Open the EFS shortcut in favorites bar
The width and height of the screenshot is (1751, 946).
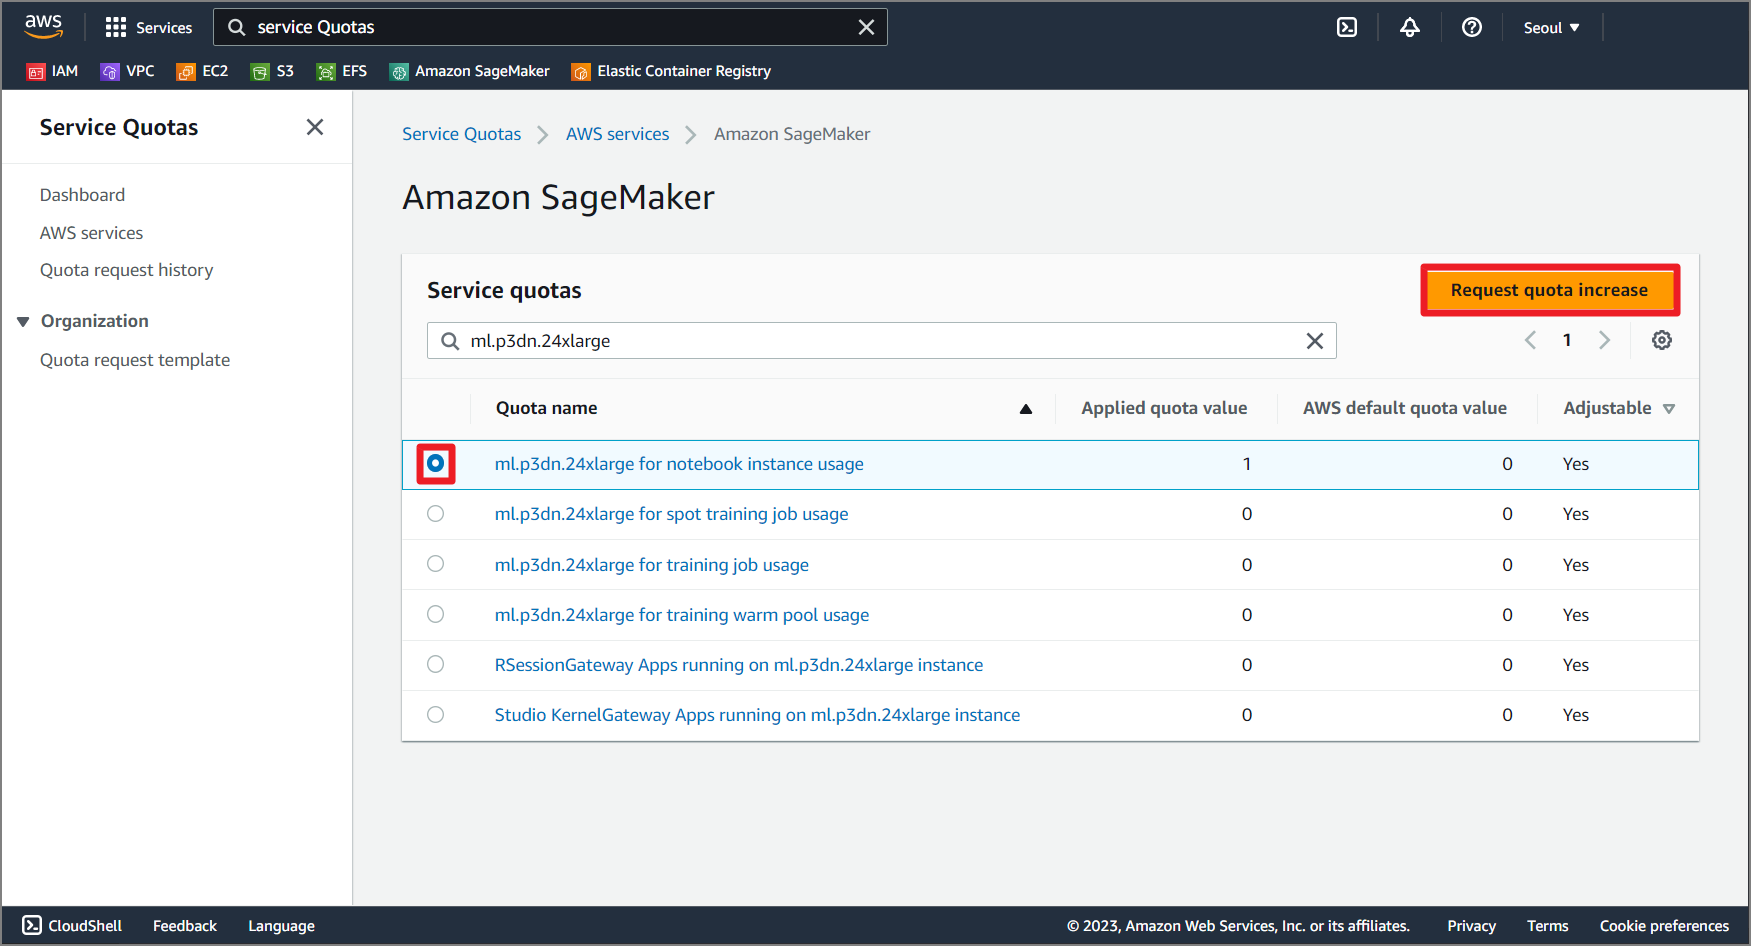342,71
